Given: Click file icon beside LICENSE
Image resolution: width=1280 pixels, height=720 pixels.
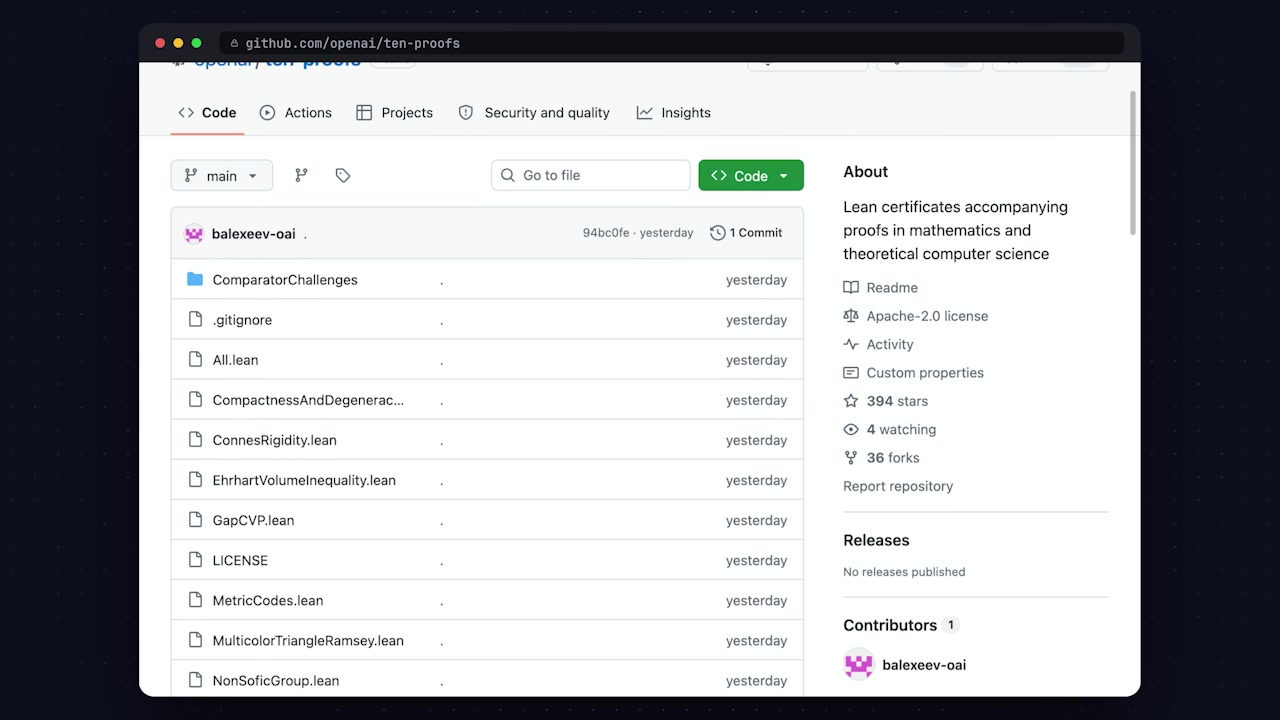Looking at the screenshot, I should (195, 559).
